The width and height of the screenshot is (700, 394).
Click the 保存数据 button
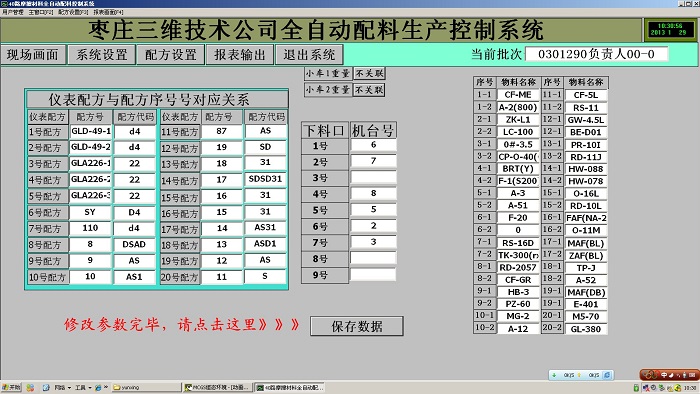pos(357,326)
